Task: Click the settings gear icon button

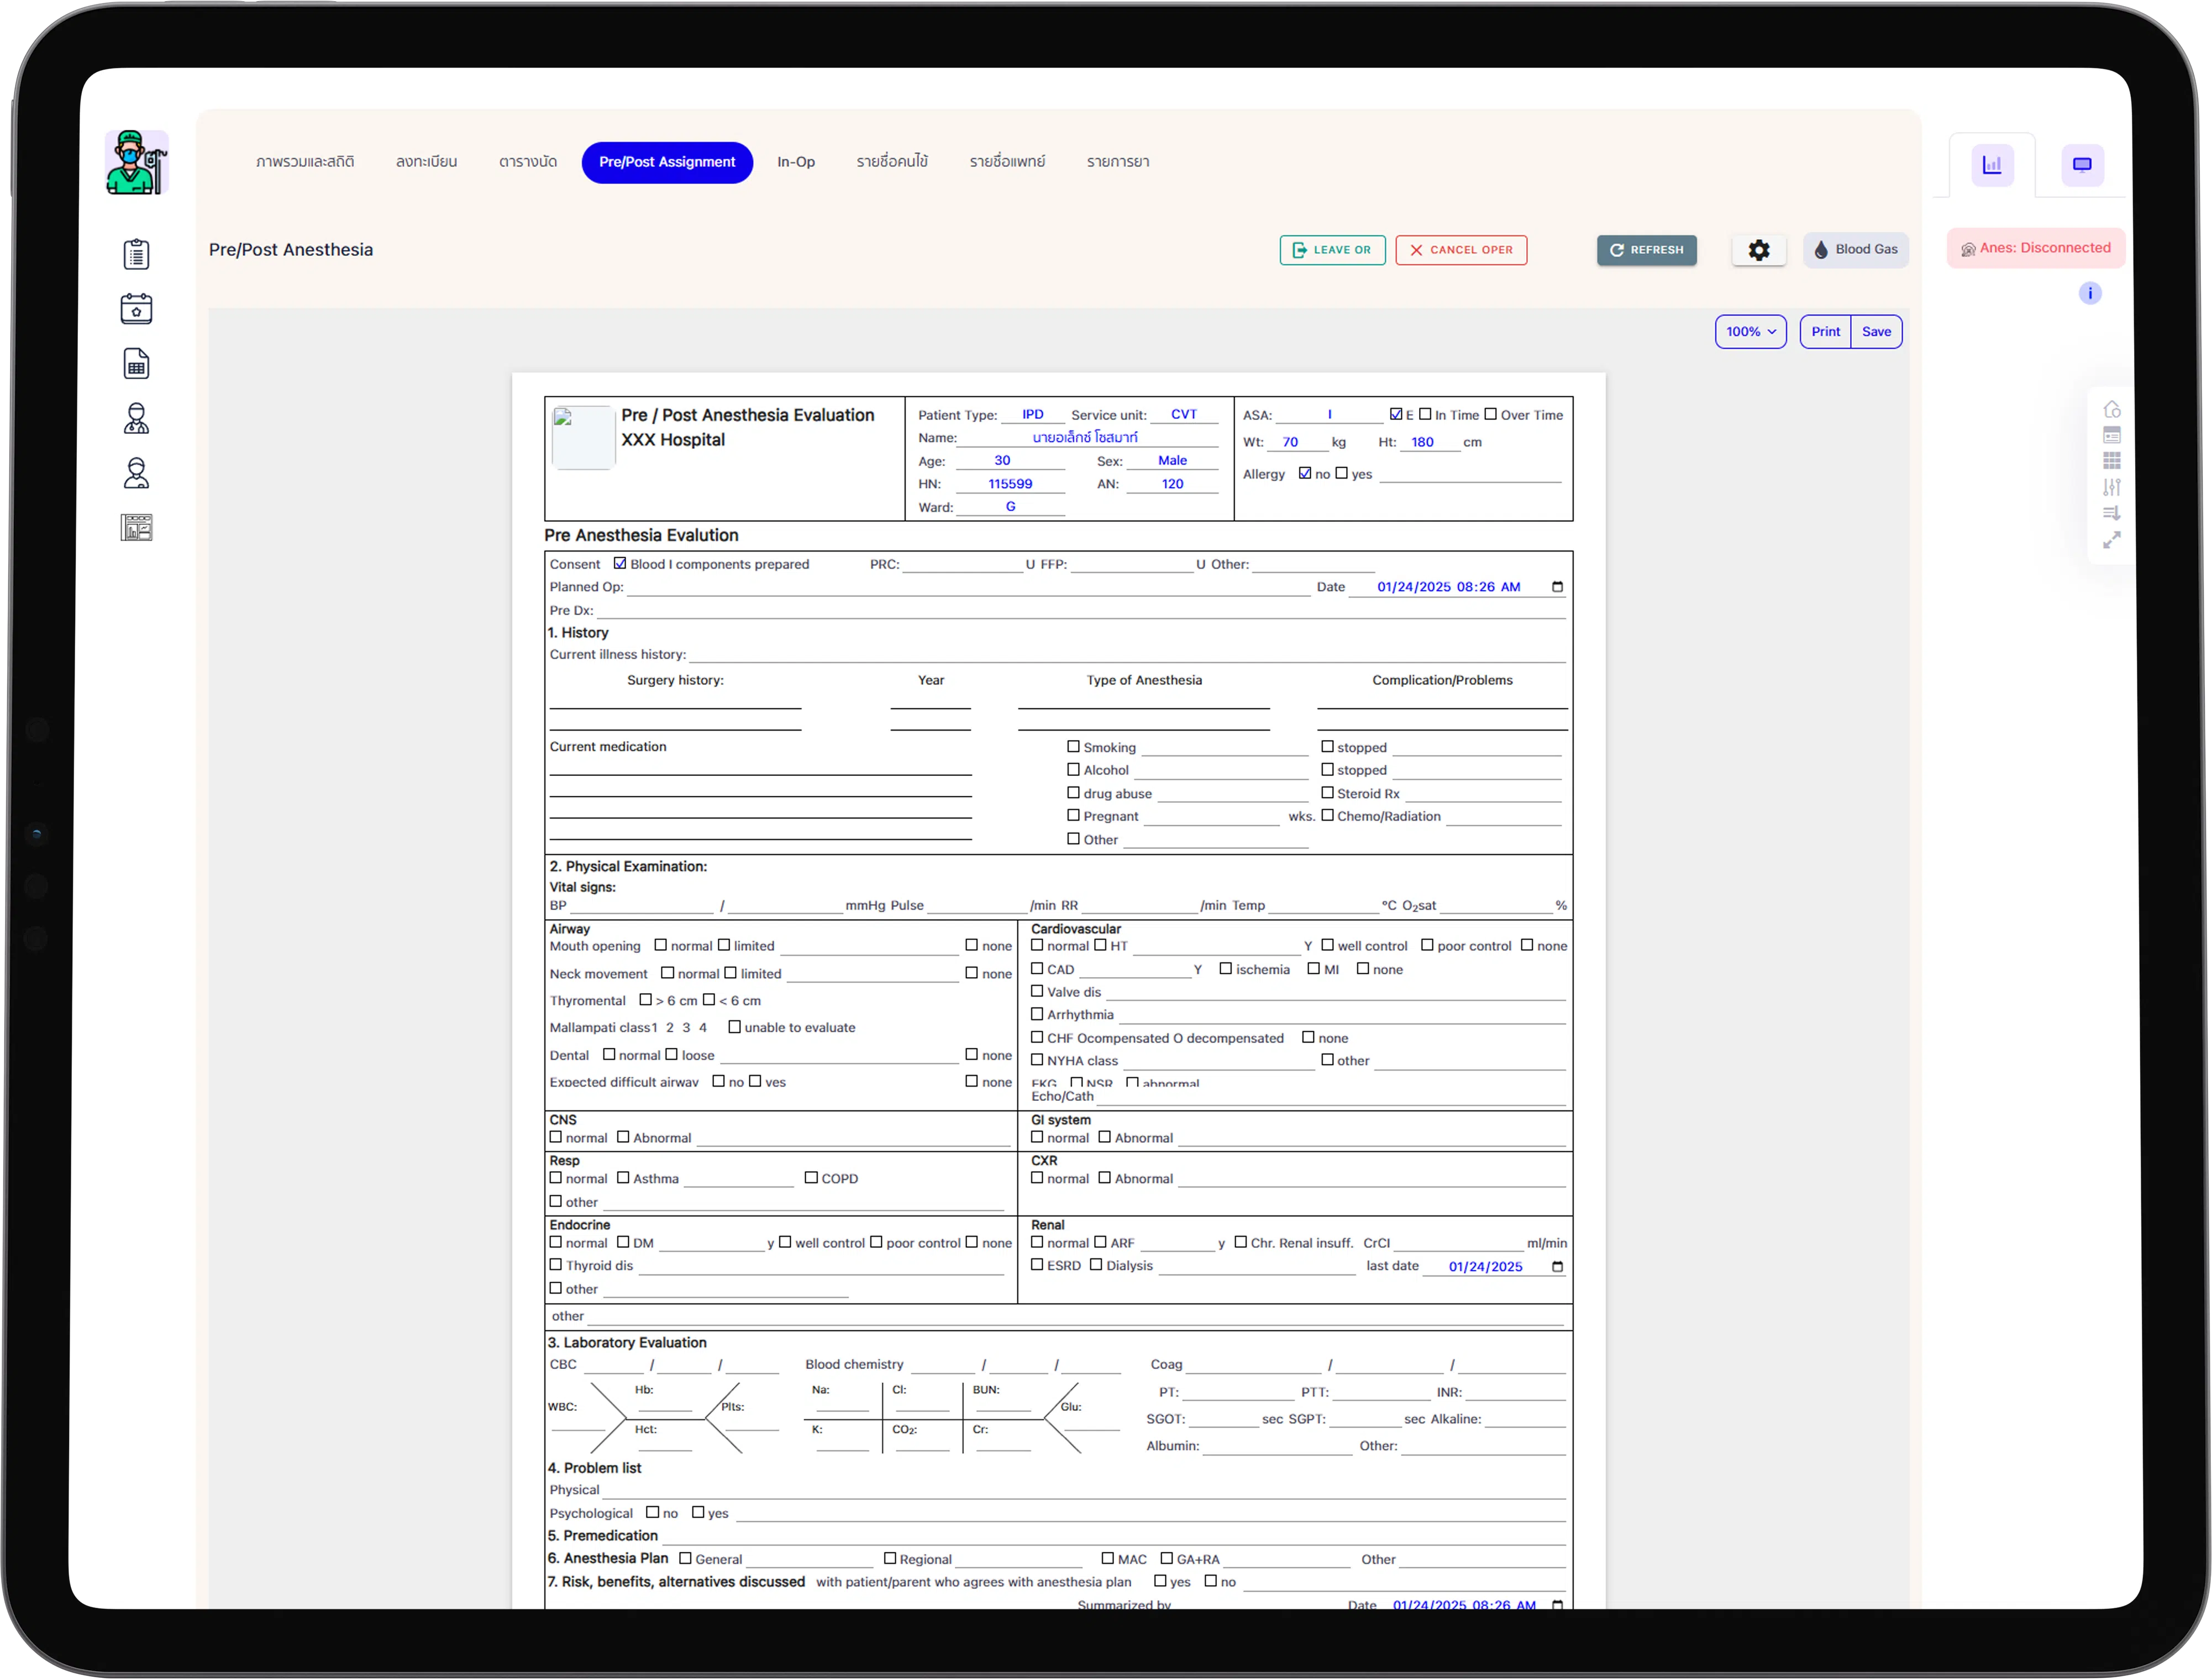Action: [1758, 250]
